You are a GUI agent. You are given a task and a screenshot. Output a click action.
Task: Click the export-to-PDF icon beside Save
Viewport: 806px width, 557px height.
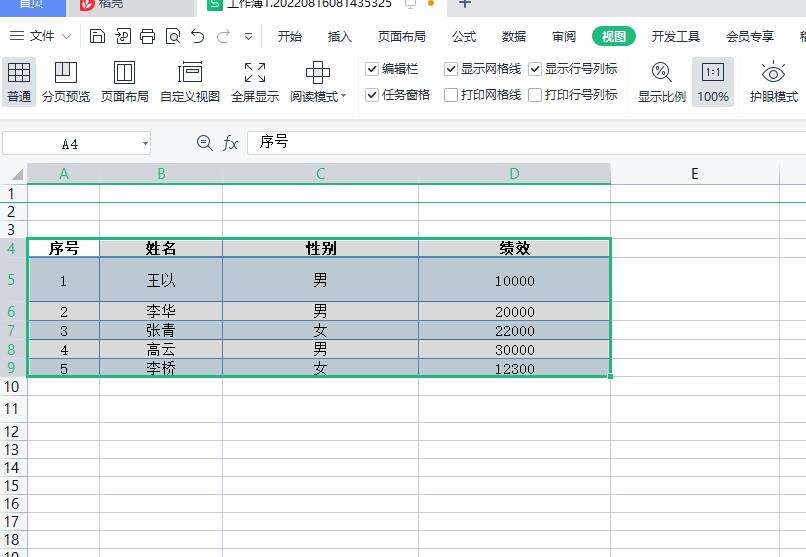coord(123,36)
